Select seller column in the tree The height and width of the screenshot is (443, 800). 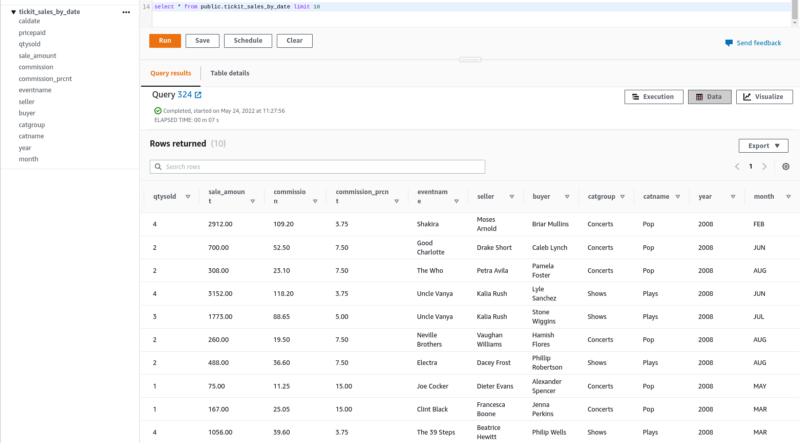pos(27,102)
